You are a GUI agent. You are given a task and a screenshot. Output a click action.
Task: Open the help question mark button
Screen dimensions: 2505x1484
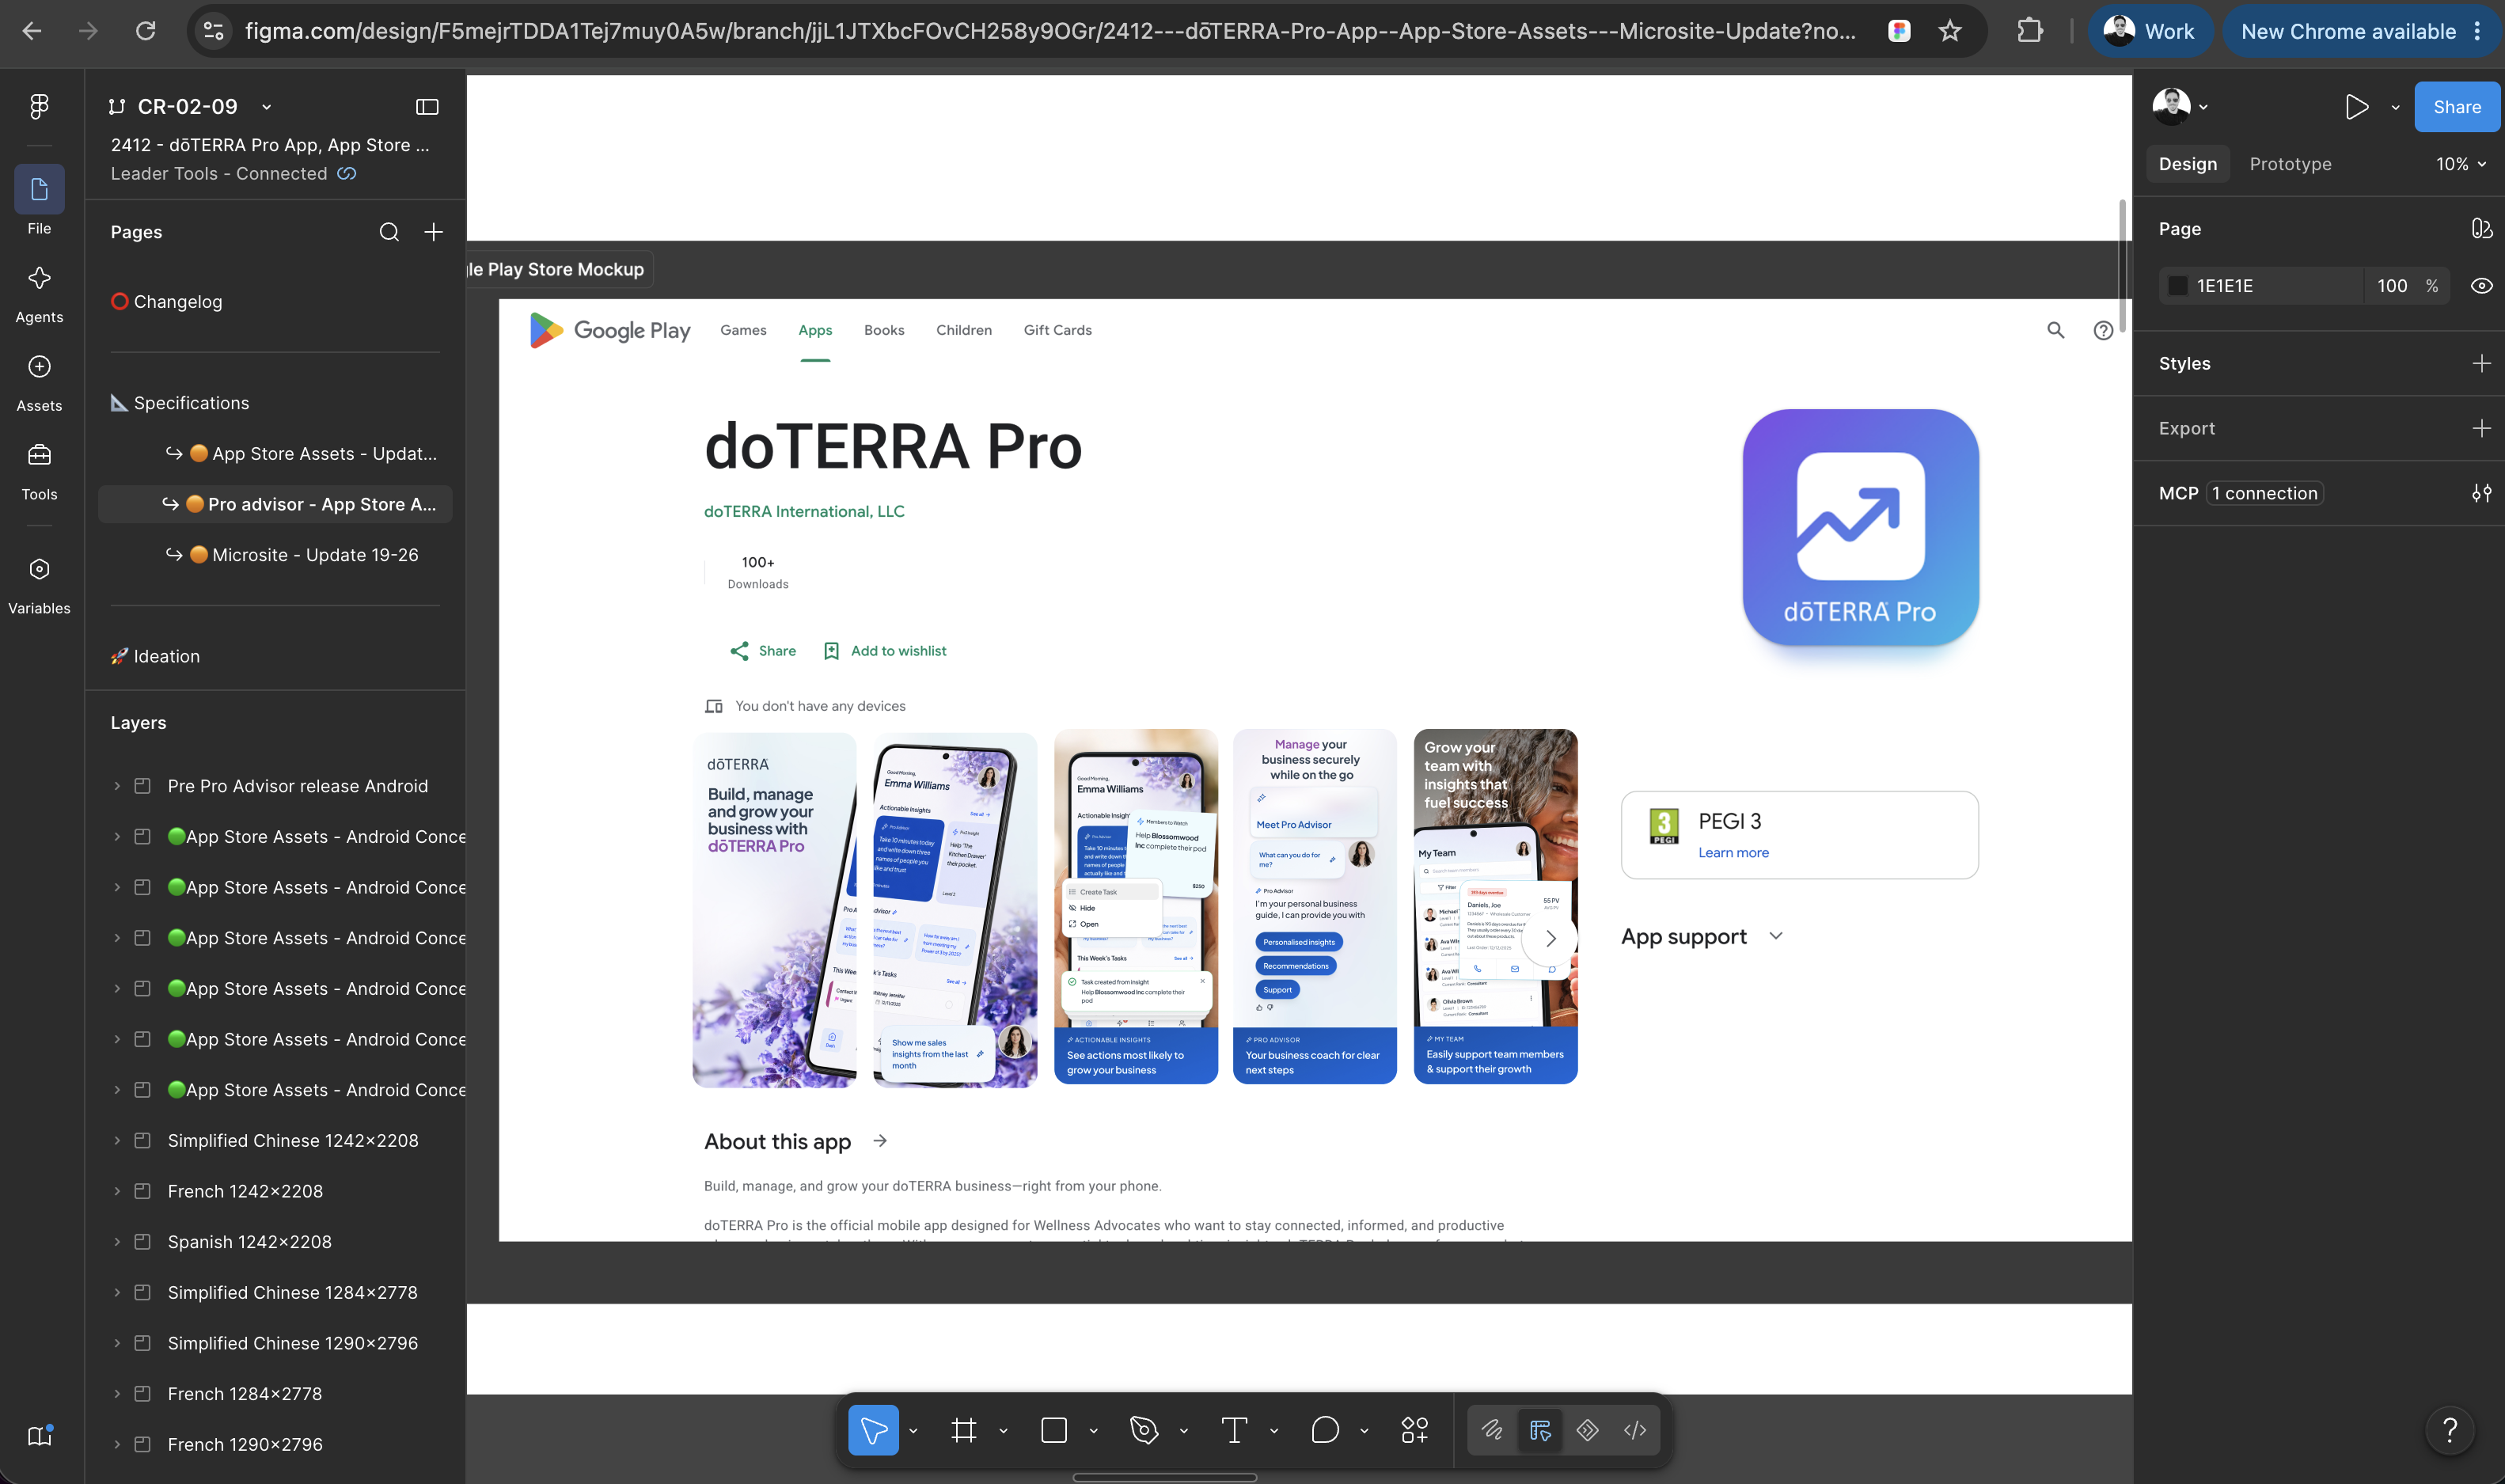(x=2450, y=1430)
